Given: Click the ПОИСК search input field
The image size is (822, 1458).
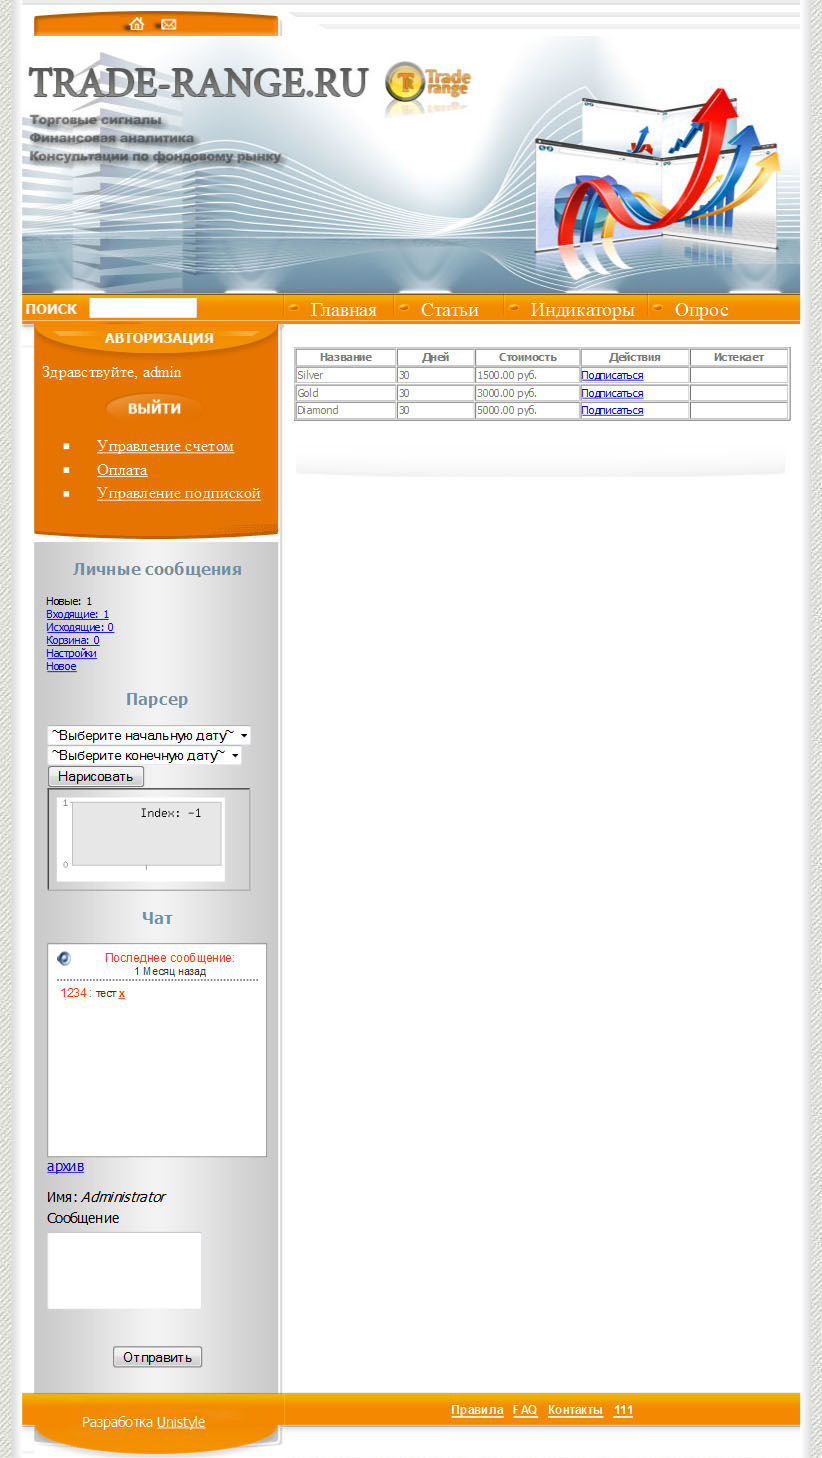Looking at the screenshot, I should [142, 307].
